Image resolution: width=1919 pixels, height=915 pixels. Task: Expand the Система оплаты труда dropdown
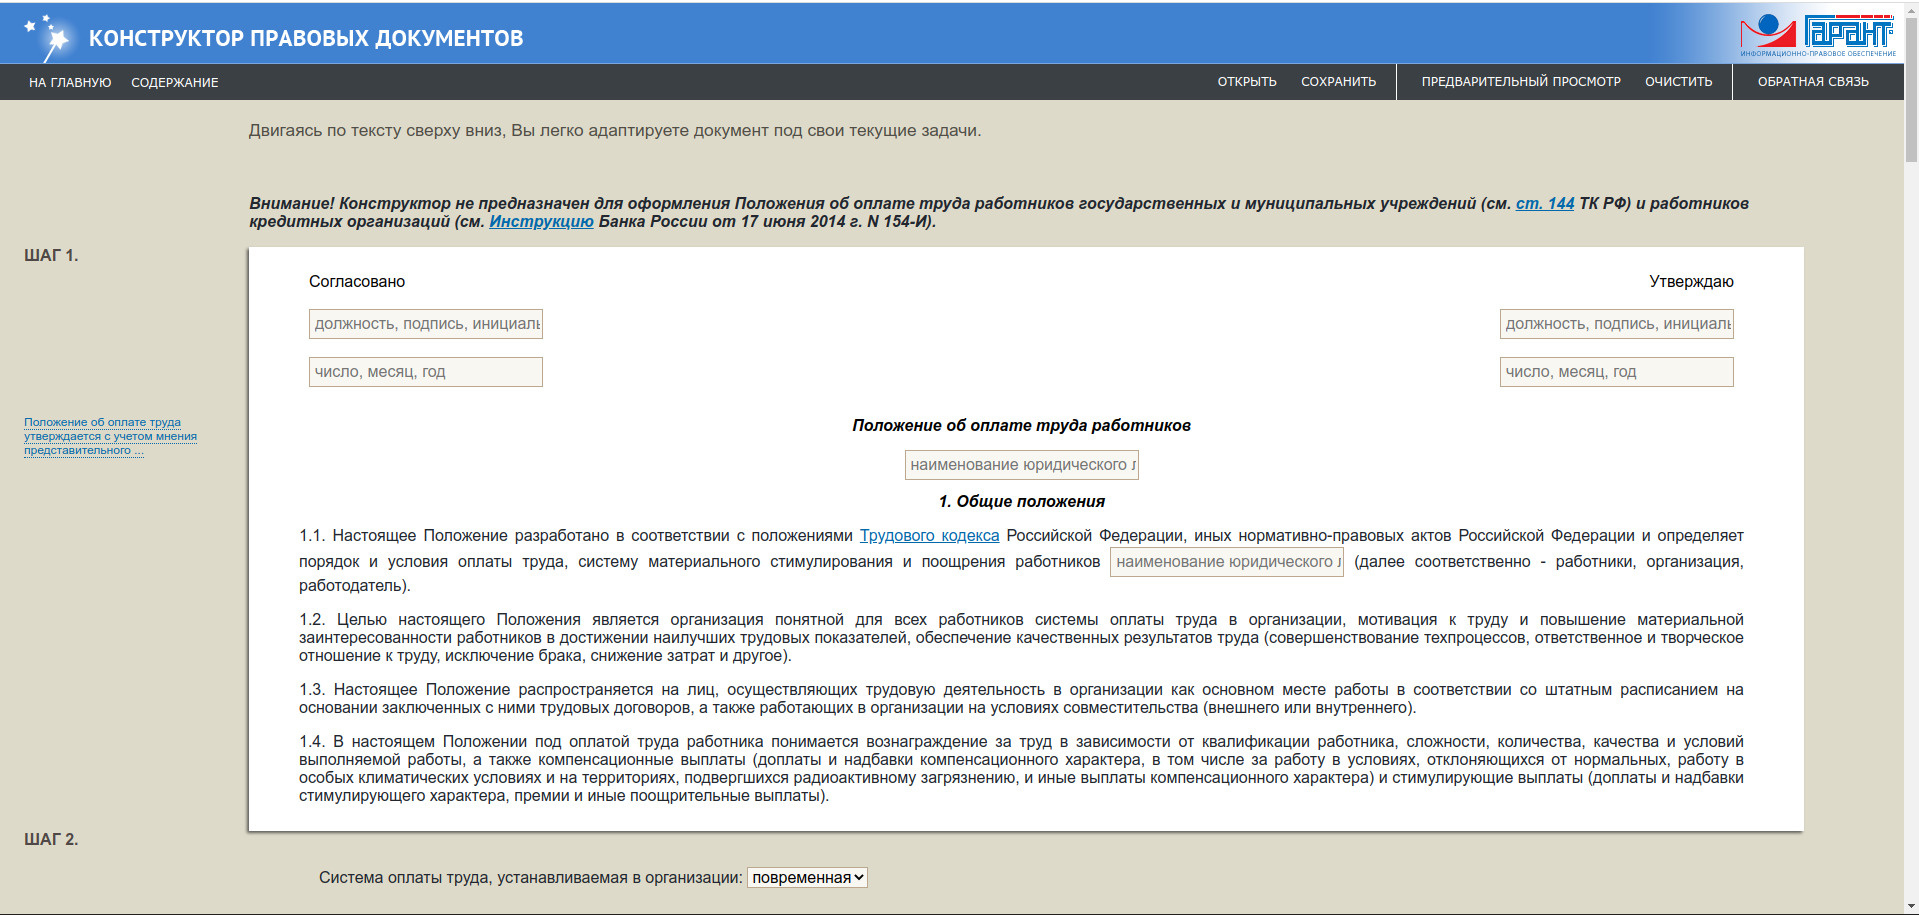807,877
